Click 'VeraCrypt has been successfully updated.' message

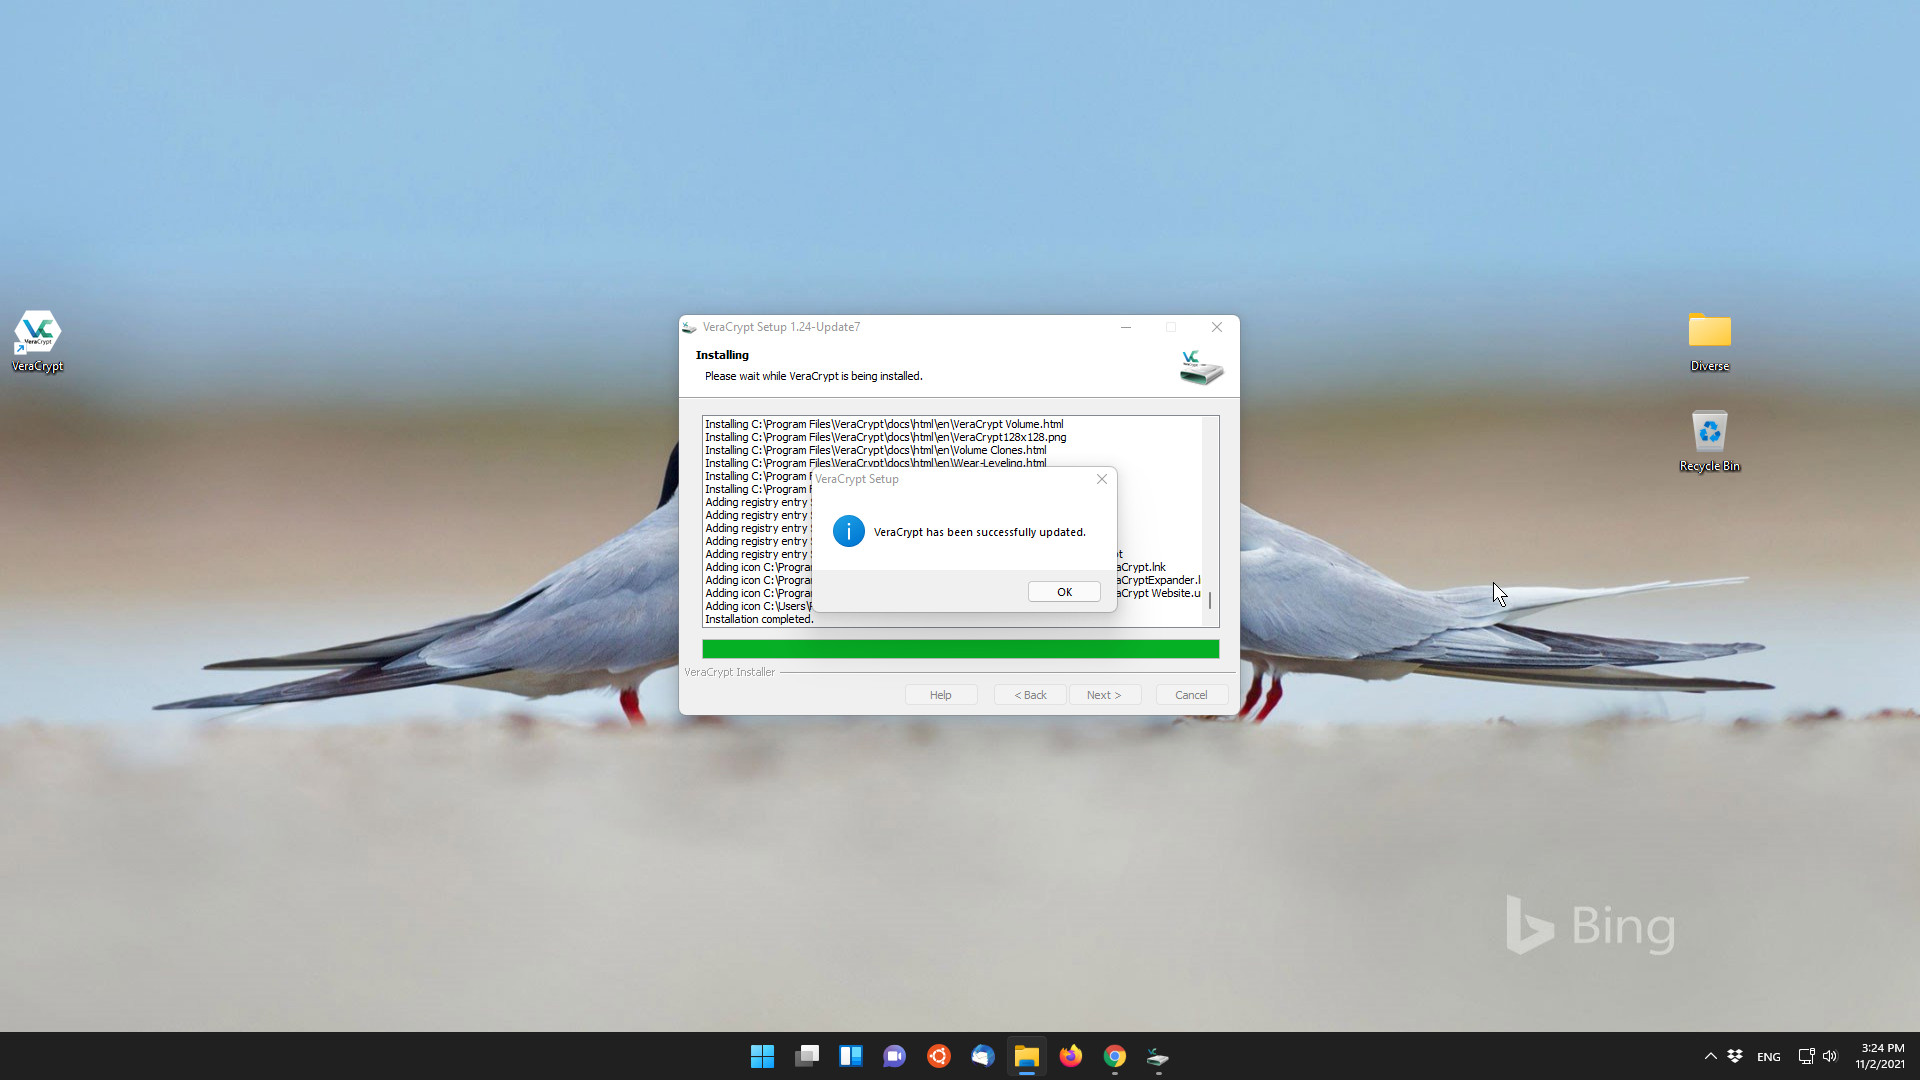979,532
